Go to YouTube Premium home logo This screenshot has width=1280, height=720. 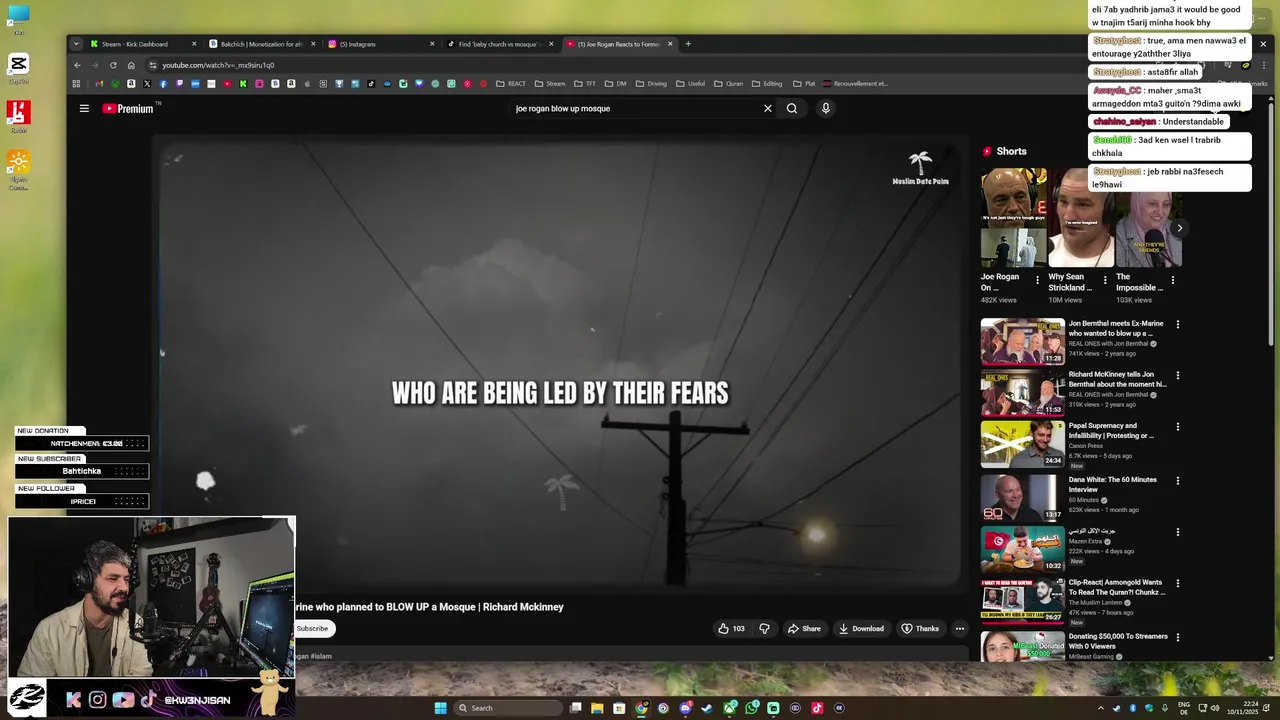[130, 108]
